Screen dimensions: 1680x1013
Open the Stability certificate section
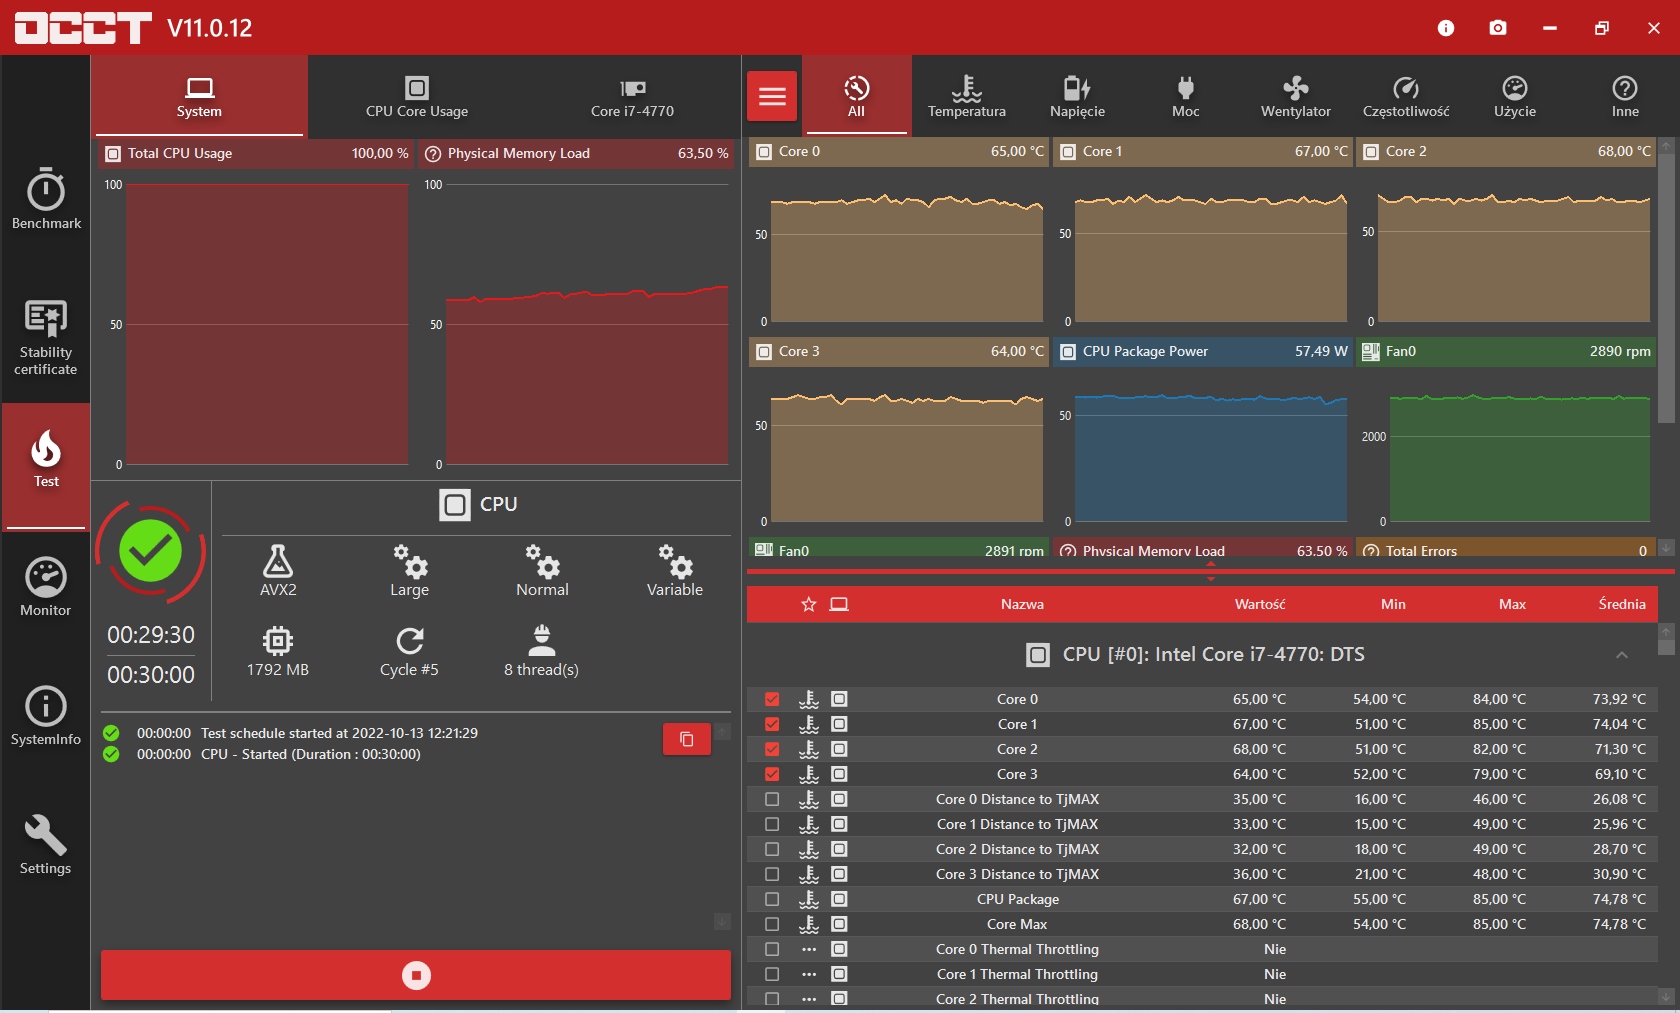coord(46,337)
